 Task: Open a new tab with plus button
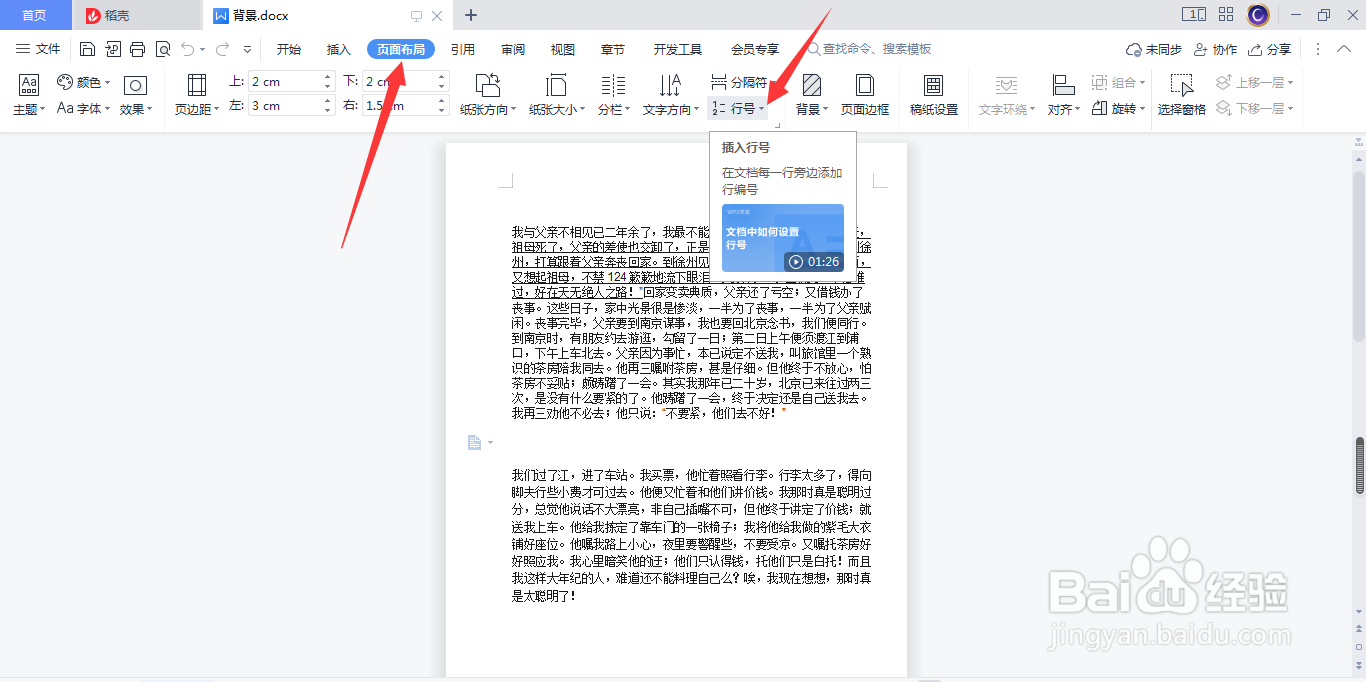tap(471, 15)
